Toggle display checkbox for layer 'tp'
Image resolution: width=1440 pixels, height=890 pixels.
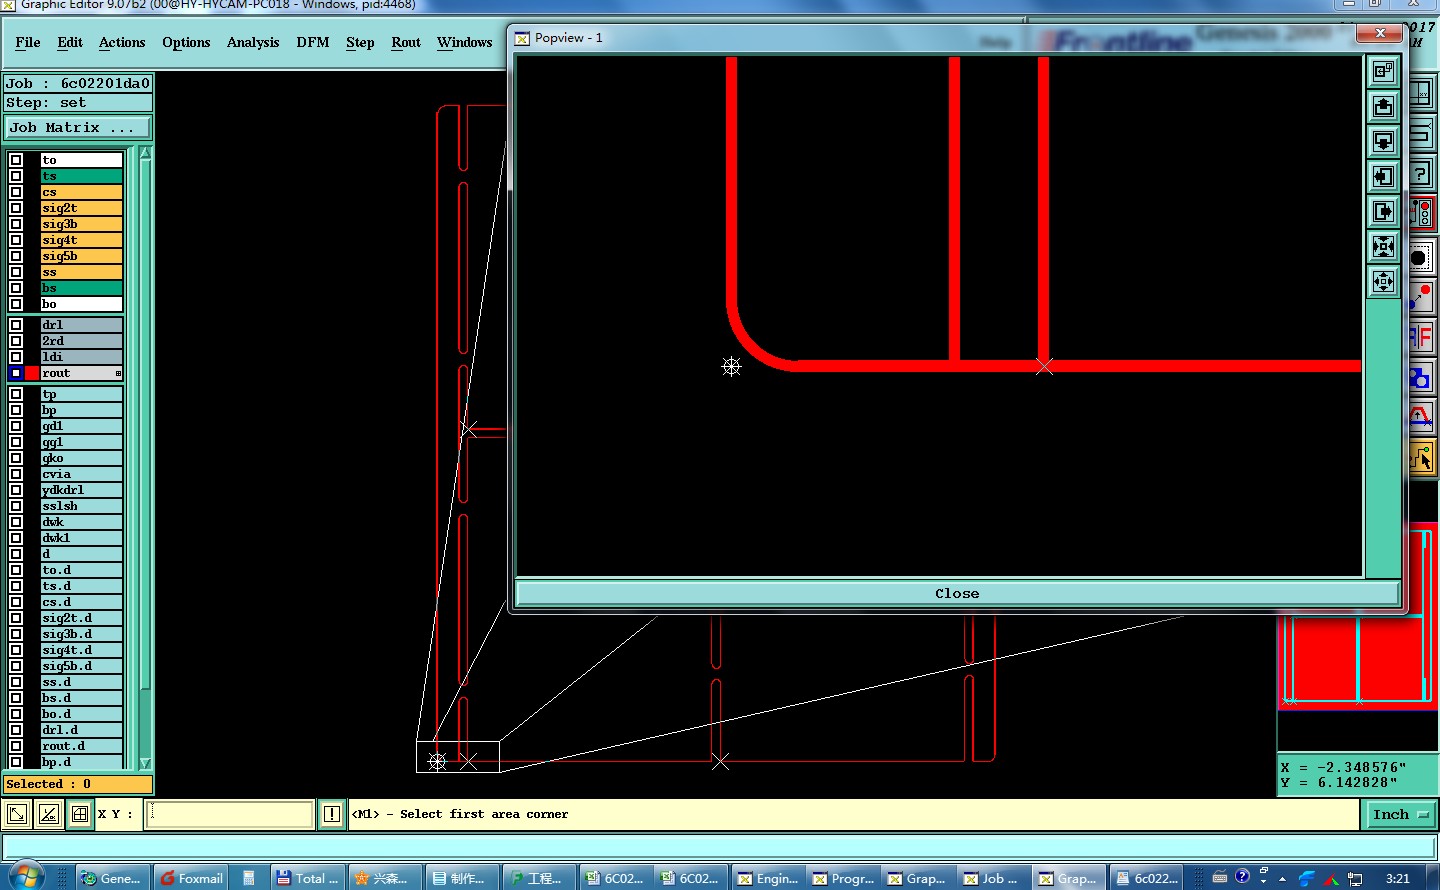(x=16, y=394)
